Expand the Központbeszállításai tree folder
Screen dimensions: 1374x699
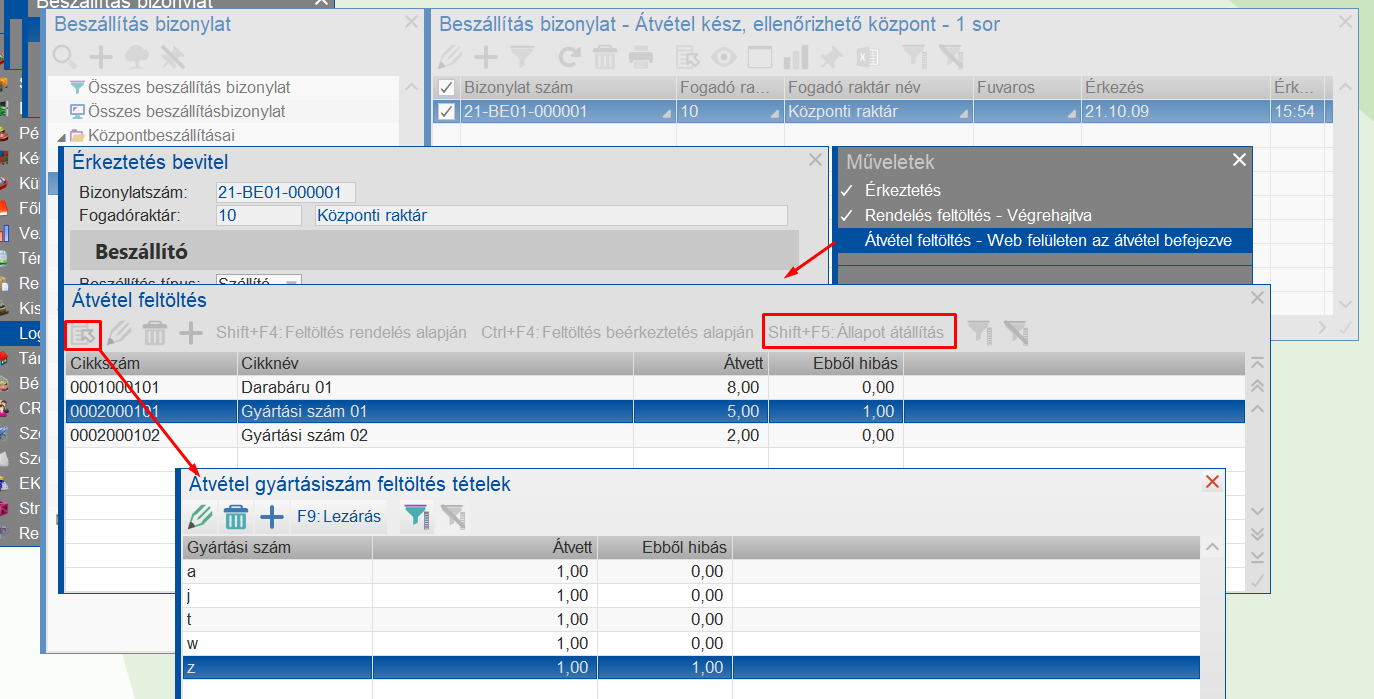[62, 136]
